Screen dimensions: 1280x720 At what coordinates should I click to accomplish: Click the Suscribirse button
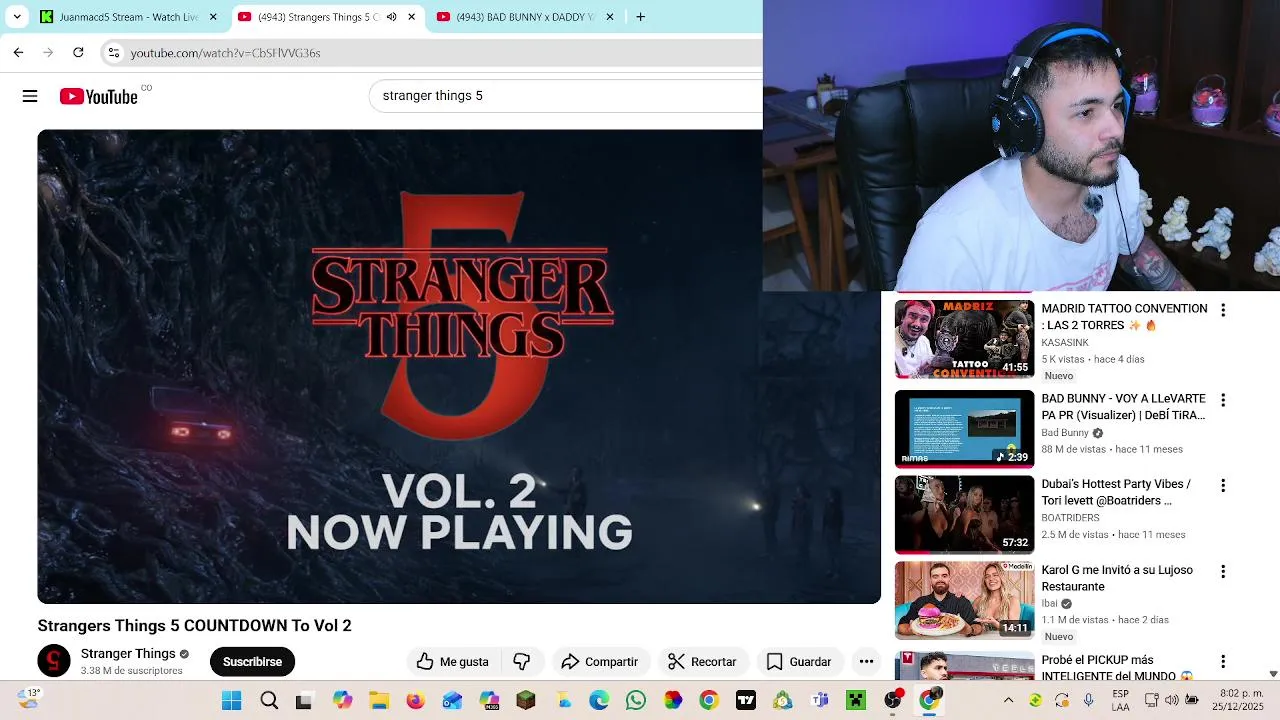252,661
